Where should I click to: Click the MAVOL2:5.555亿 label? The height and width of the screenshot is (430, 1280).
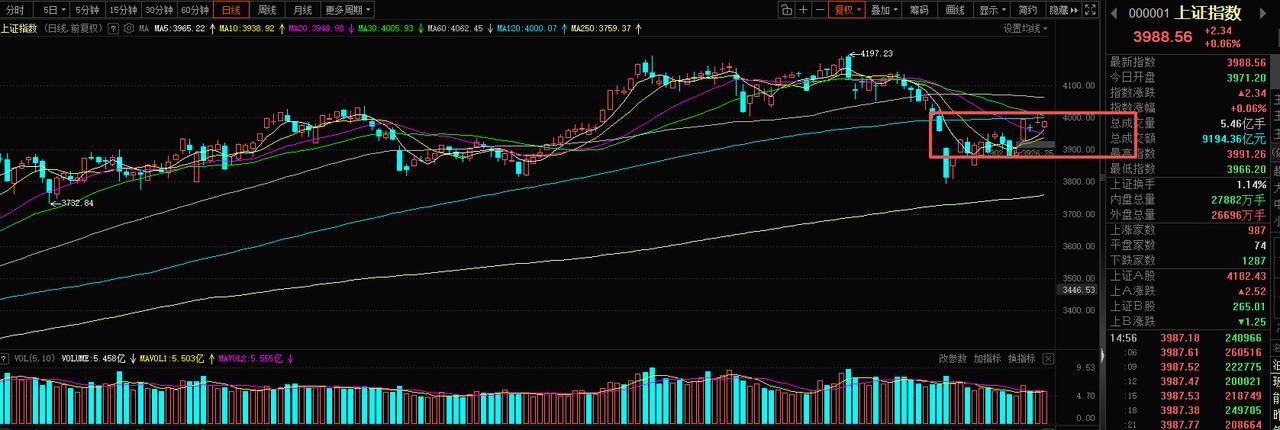250,358
